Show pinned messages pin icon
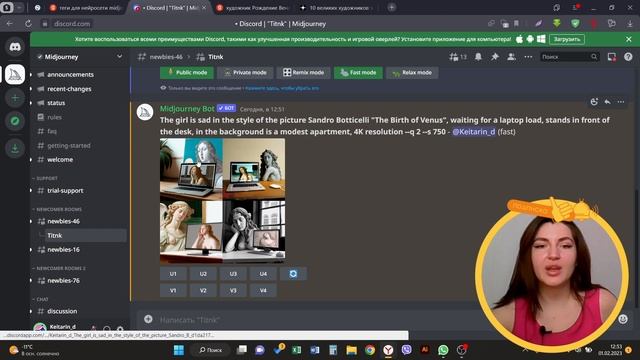 click(x=495, y=57)
